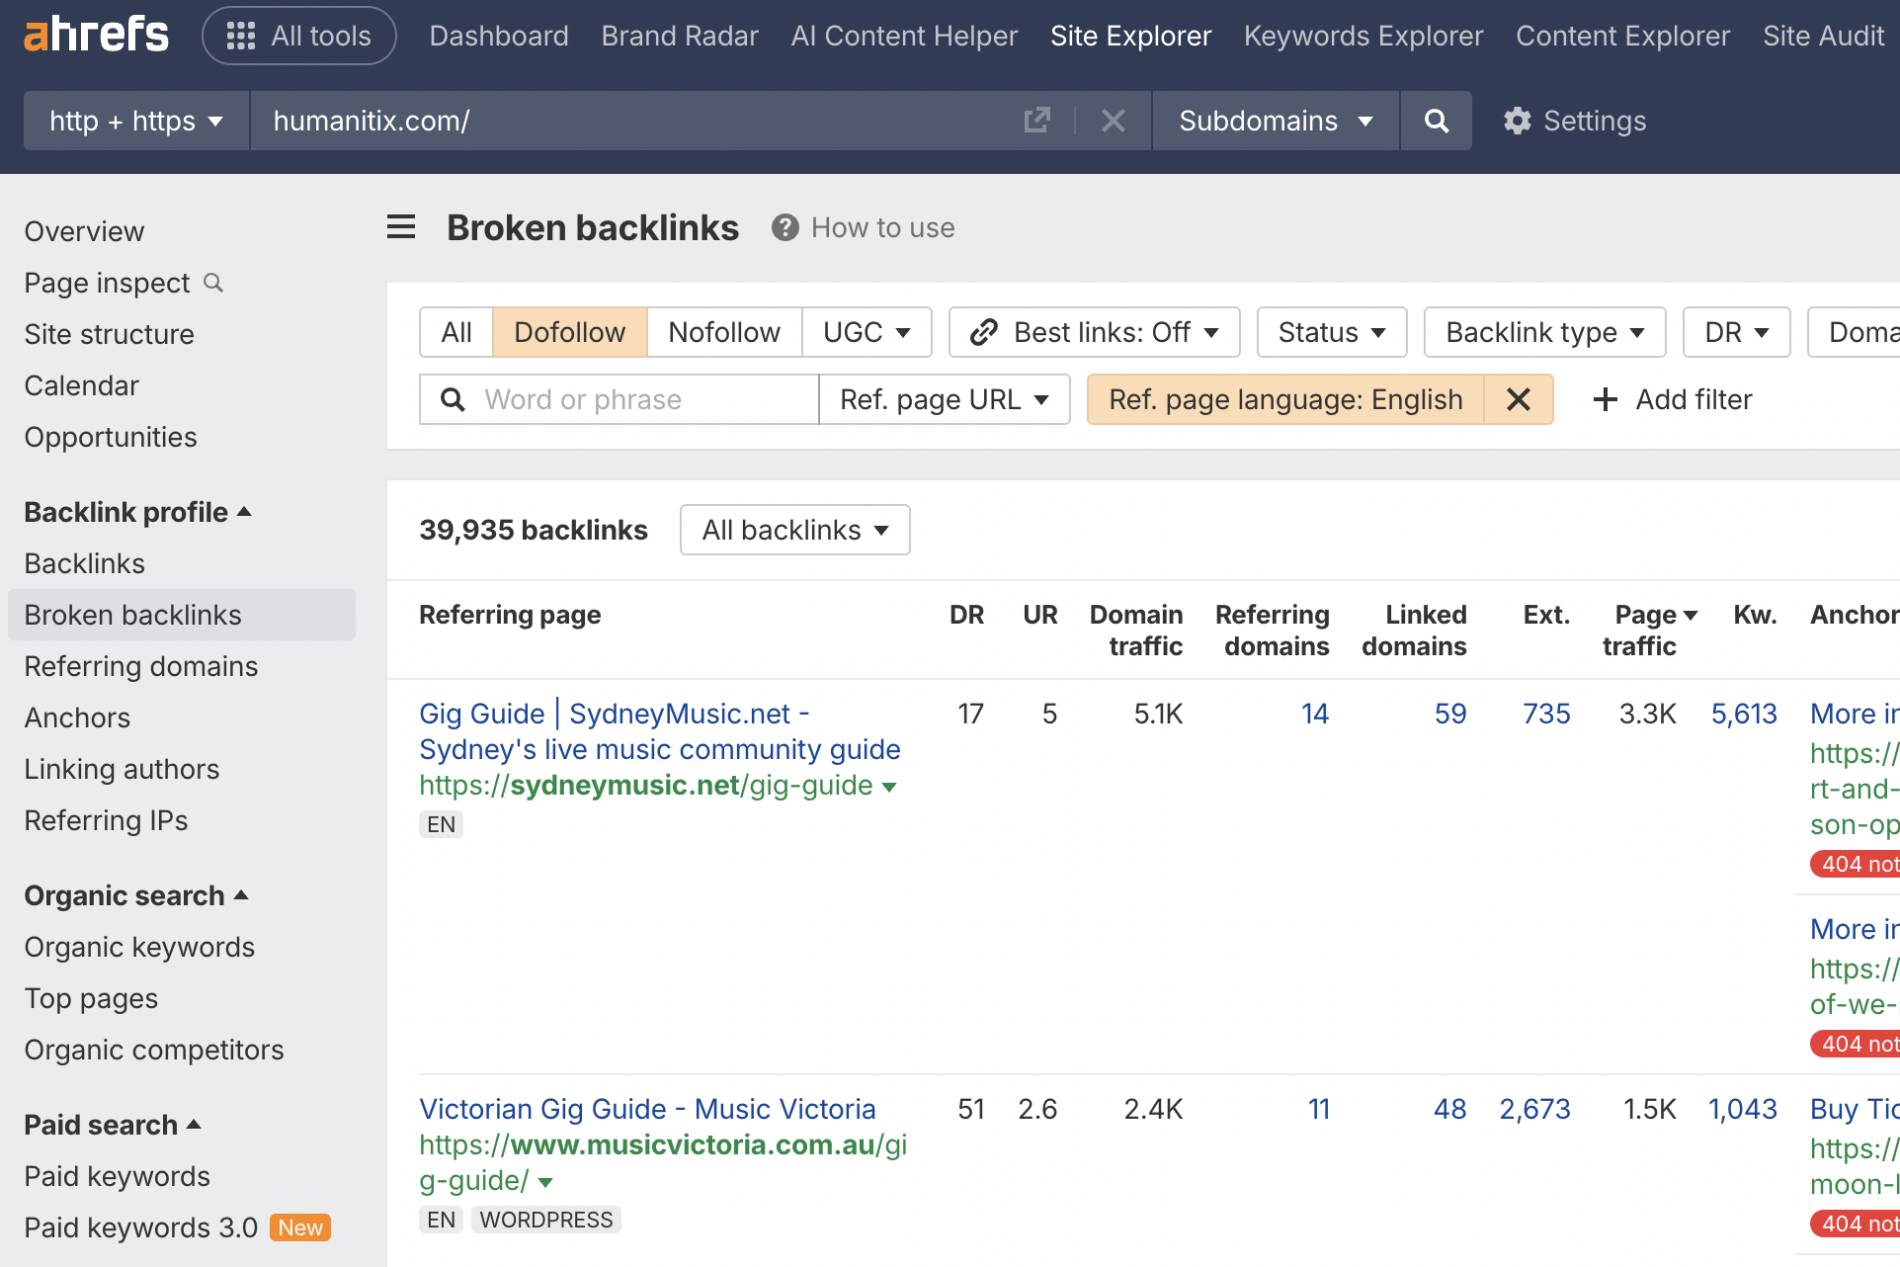Open the Best links: Off dropdown

tap(1094, 332)
